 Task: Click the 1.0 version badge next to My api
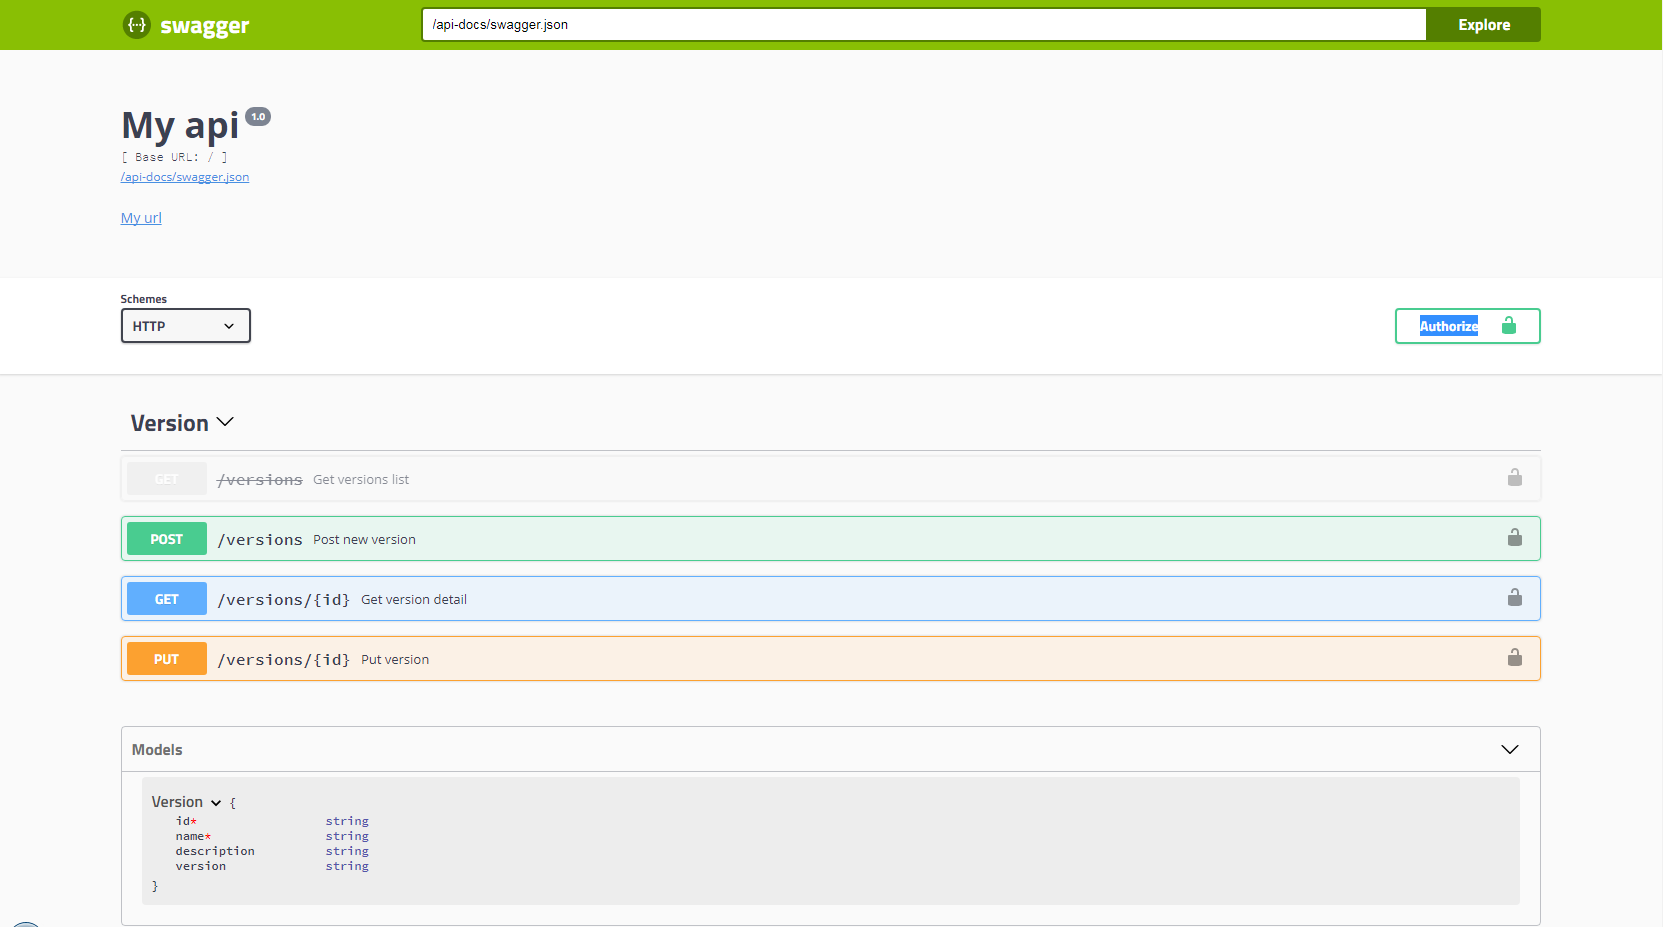click(x=258, y=116)
